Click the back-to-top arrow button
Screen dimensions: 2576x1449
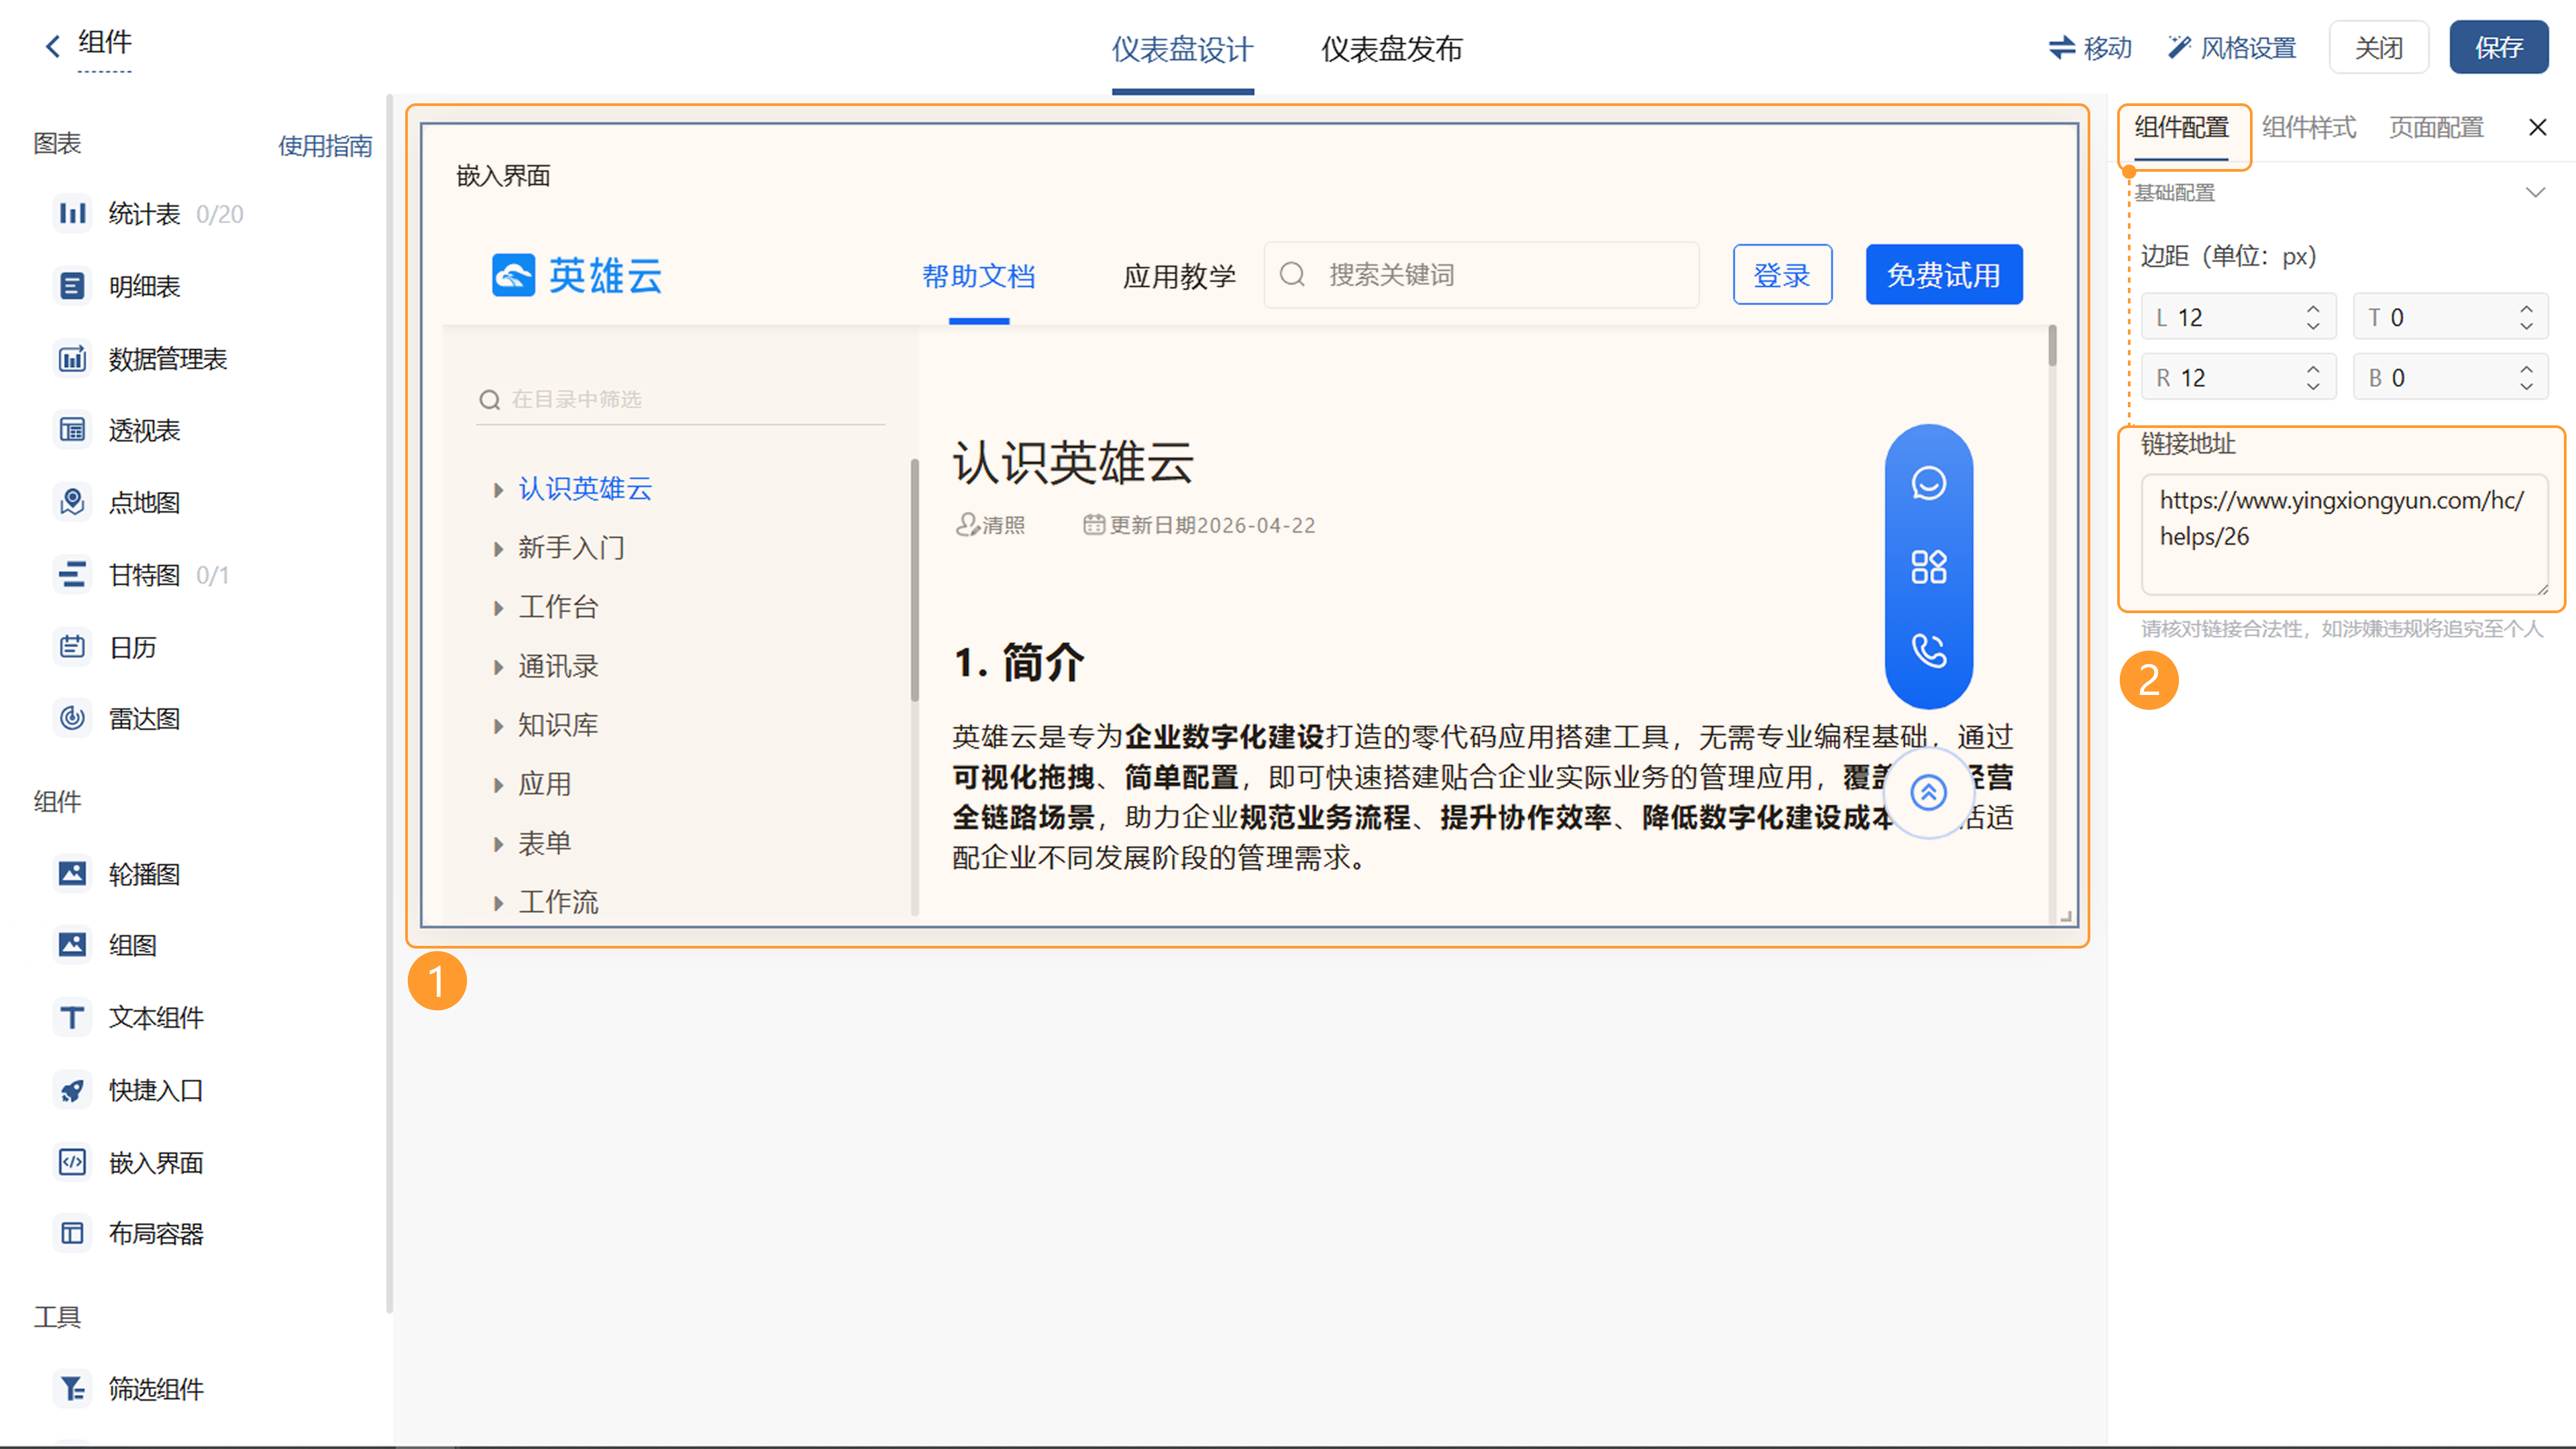(1928, 792)
